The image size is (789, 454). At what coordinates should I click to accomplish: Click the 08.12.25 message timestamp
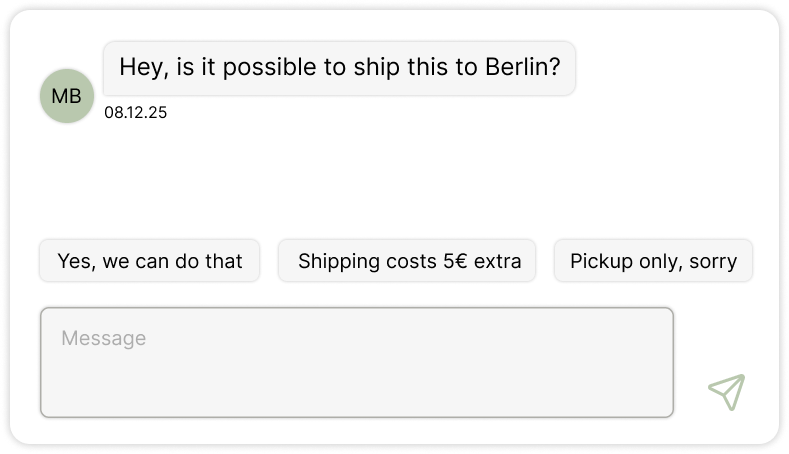coord(135,113)
